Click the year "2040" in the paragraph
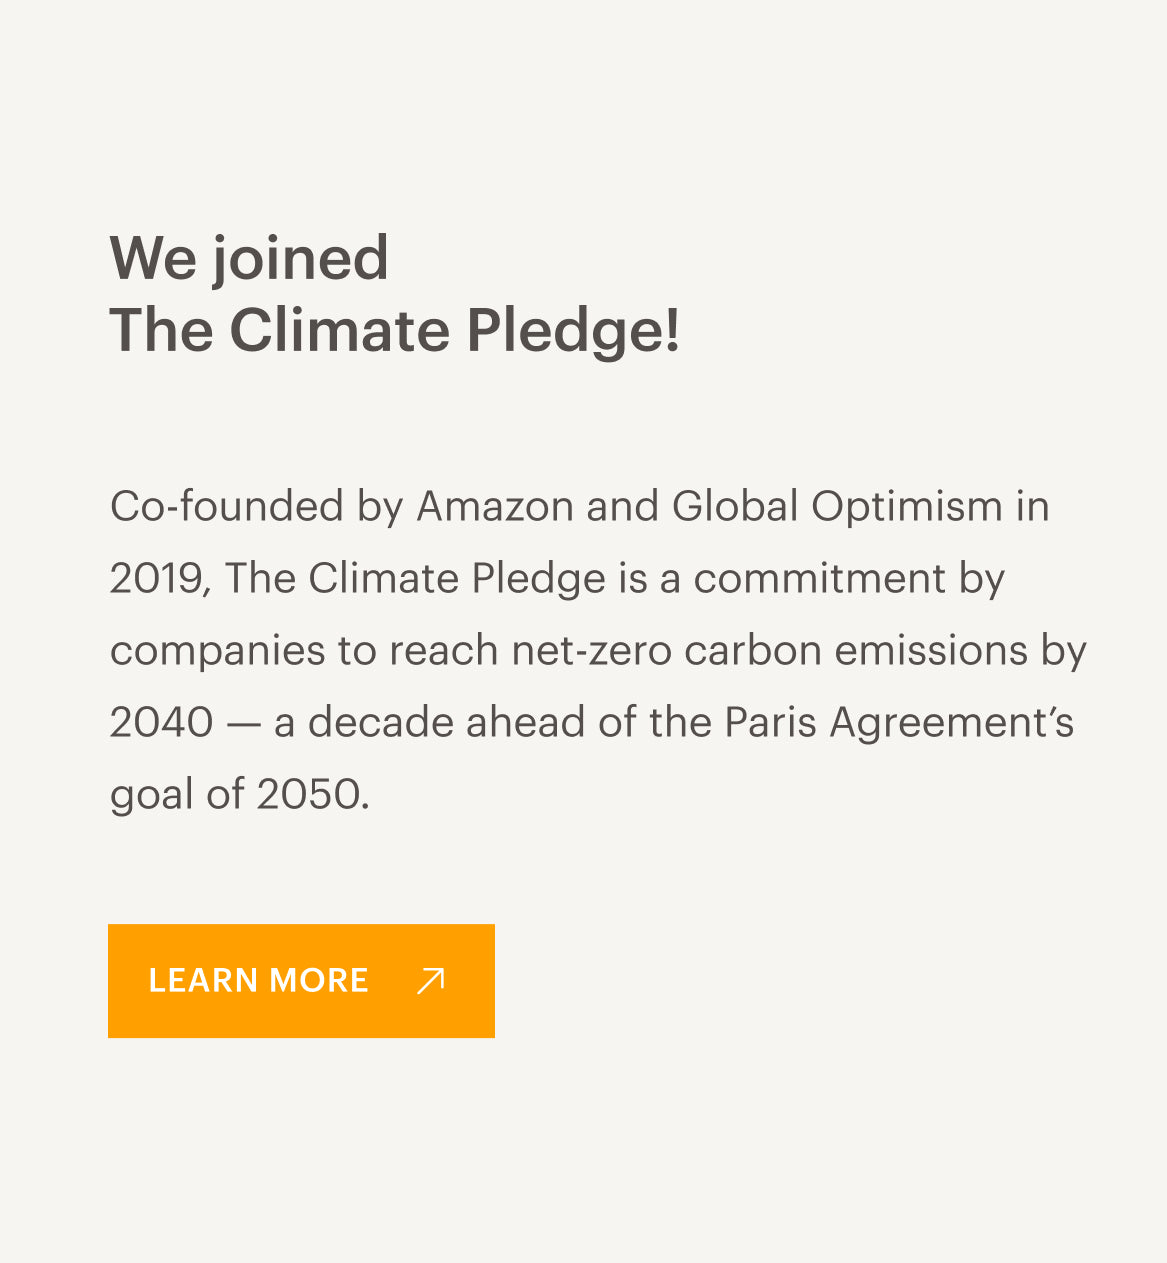The width and height of the screenshot is (1167, 1263). pos(161,723)
